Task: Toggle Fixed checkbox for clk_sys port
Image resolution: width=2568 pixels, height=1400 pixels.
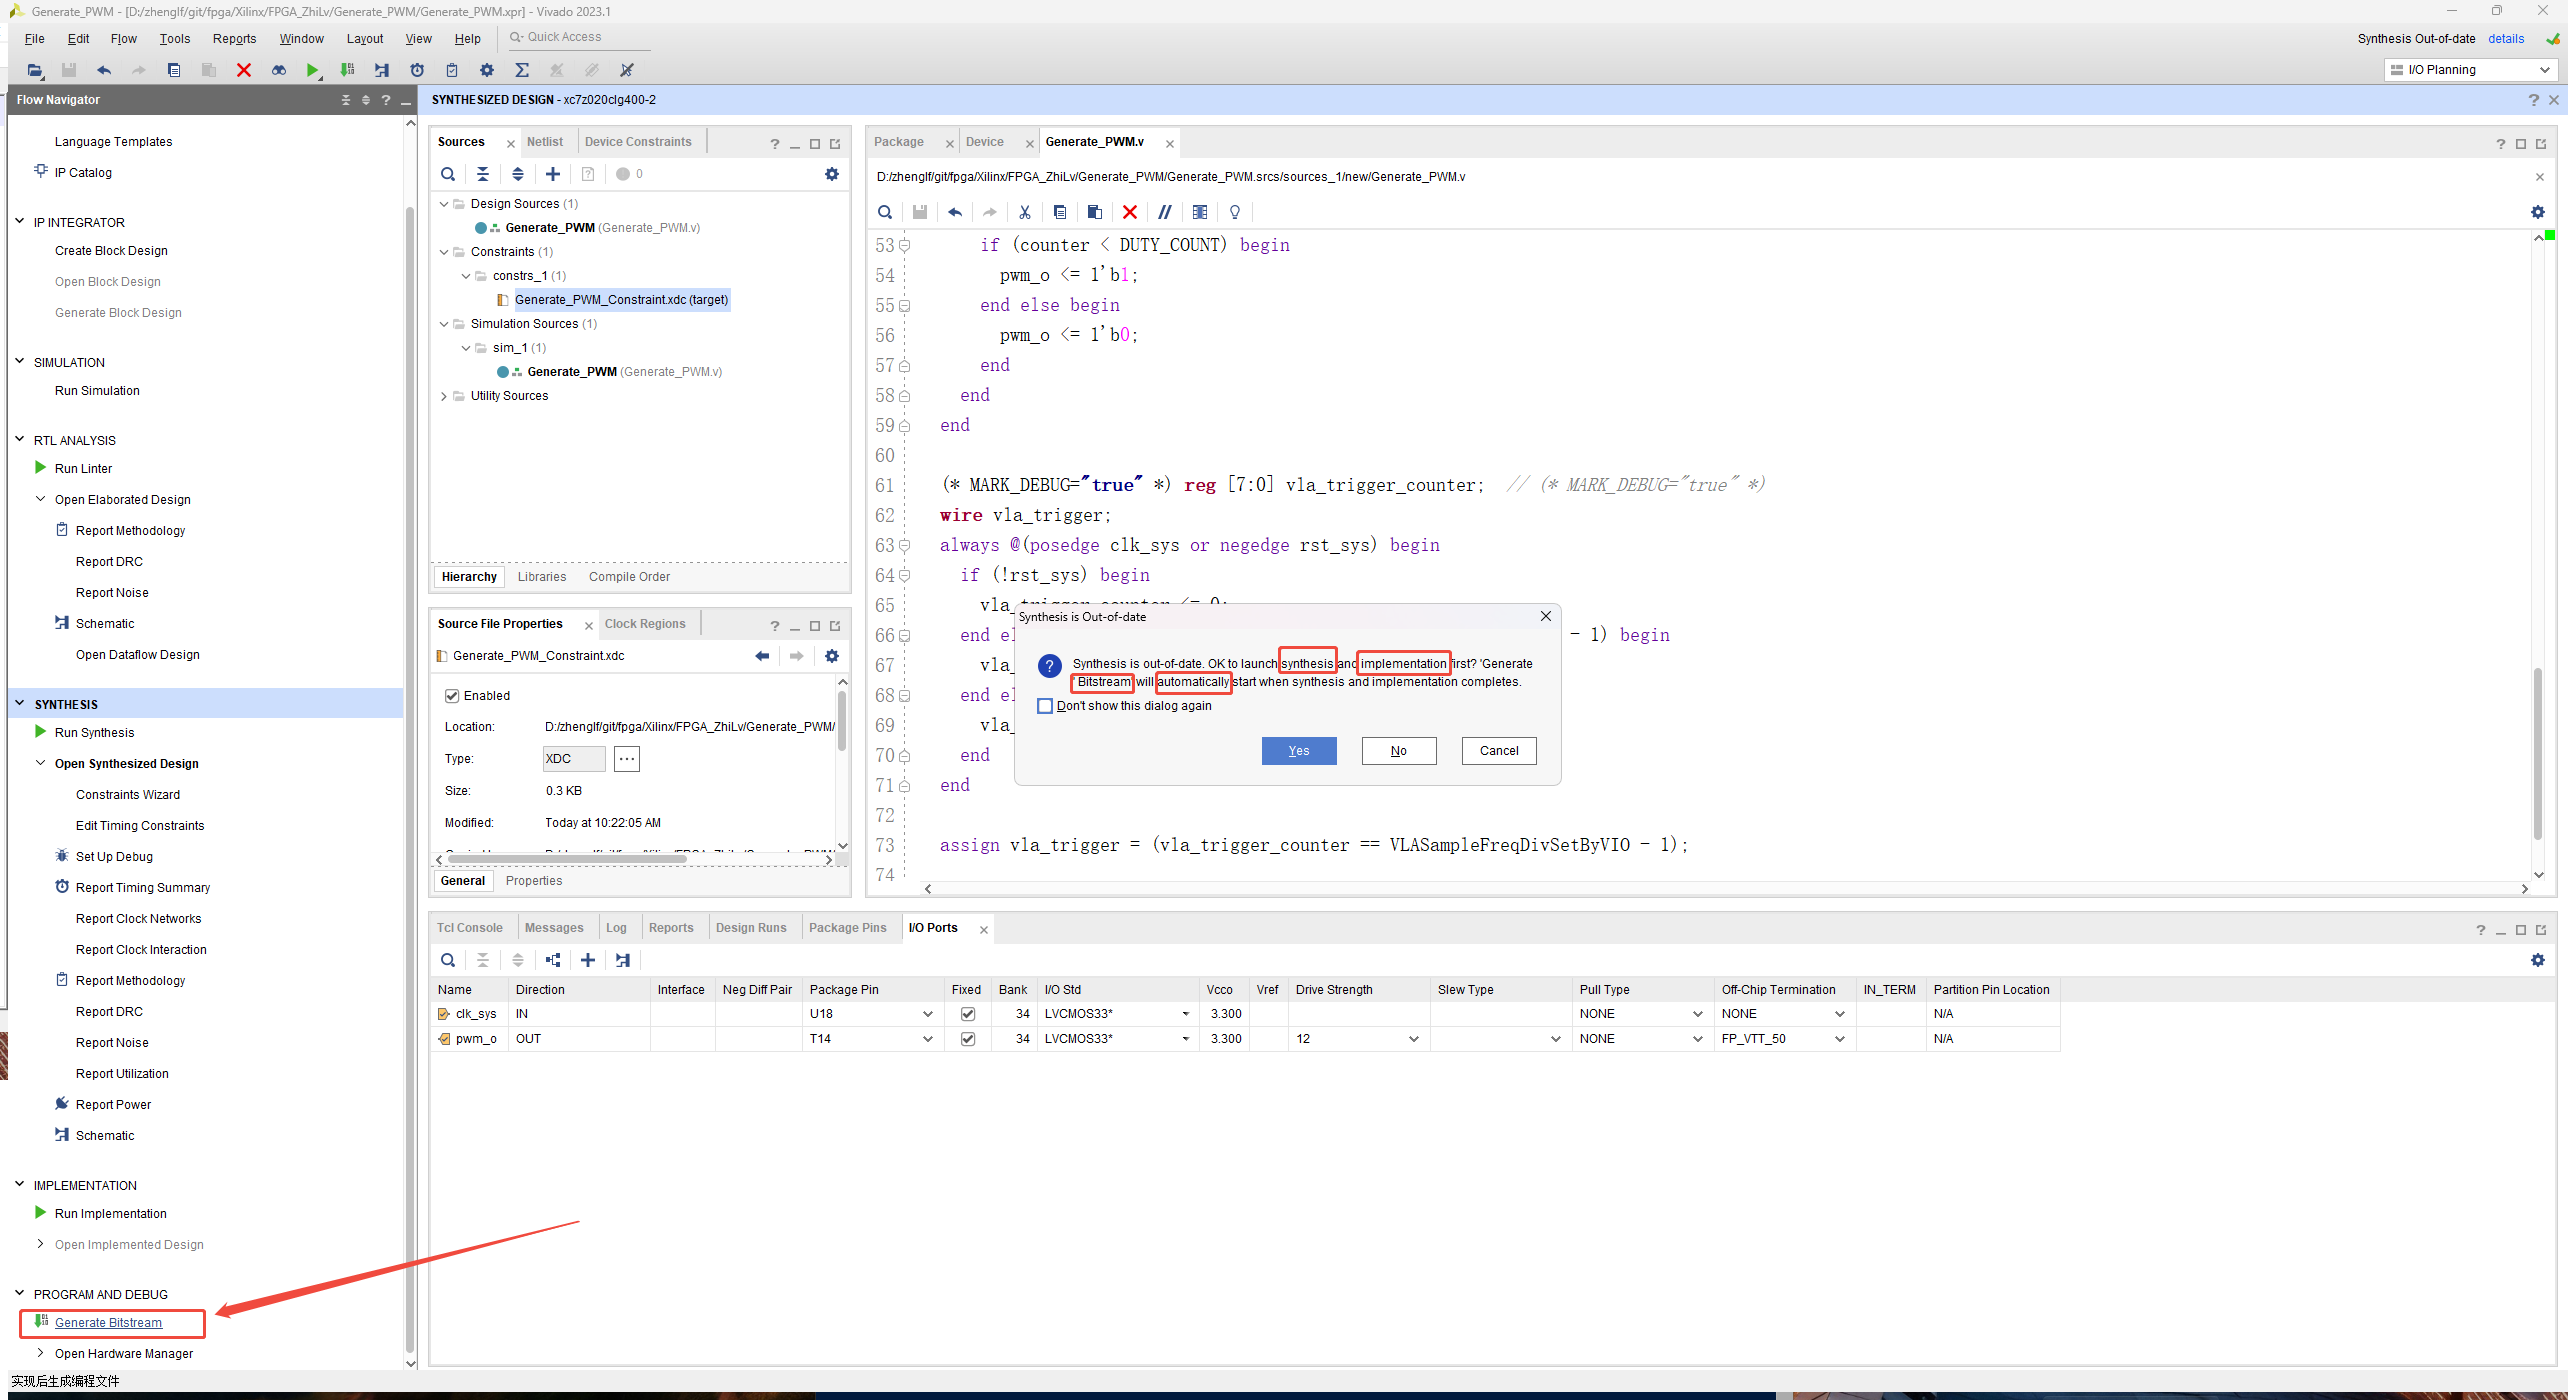Action: pyautogui.click(x=967, y=1014)
